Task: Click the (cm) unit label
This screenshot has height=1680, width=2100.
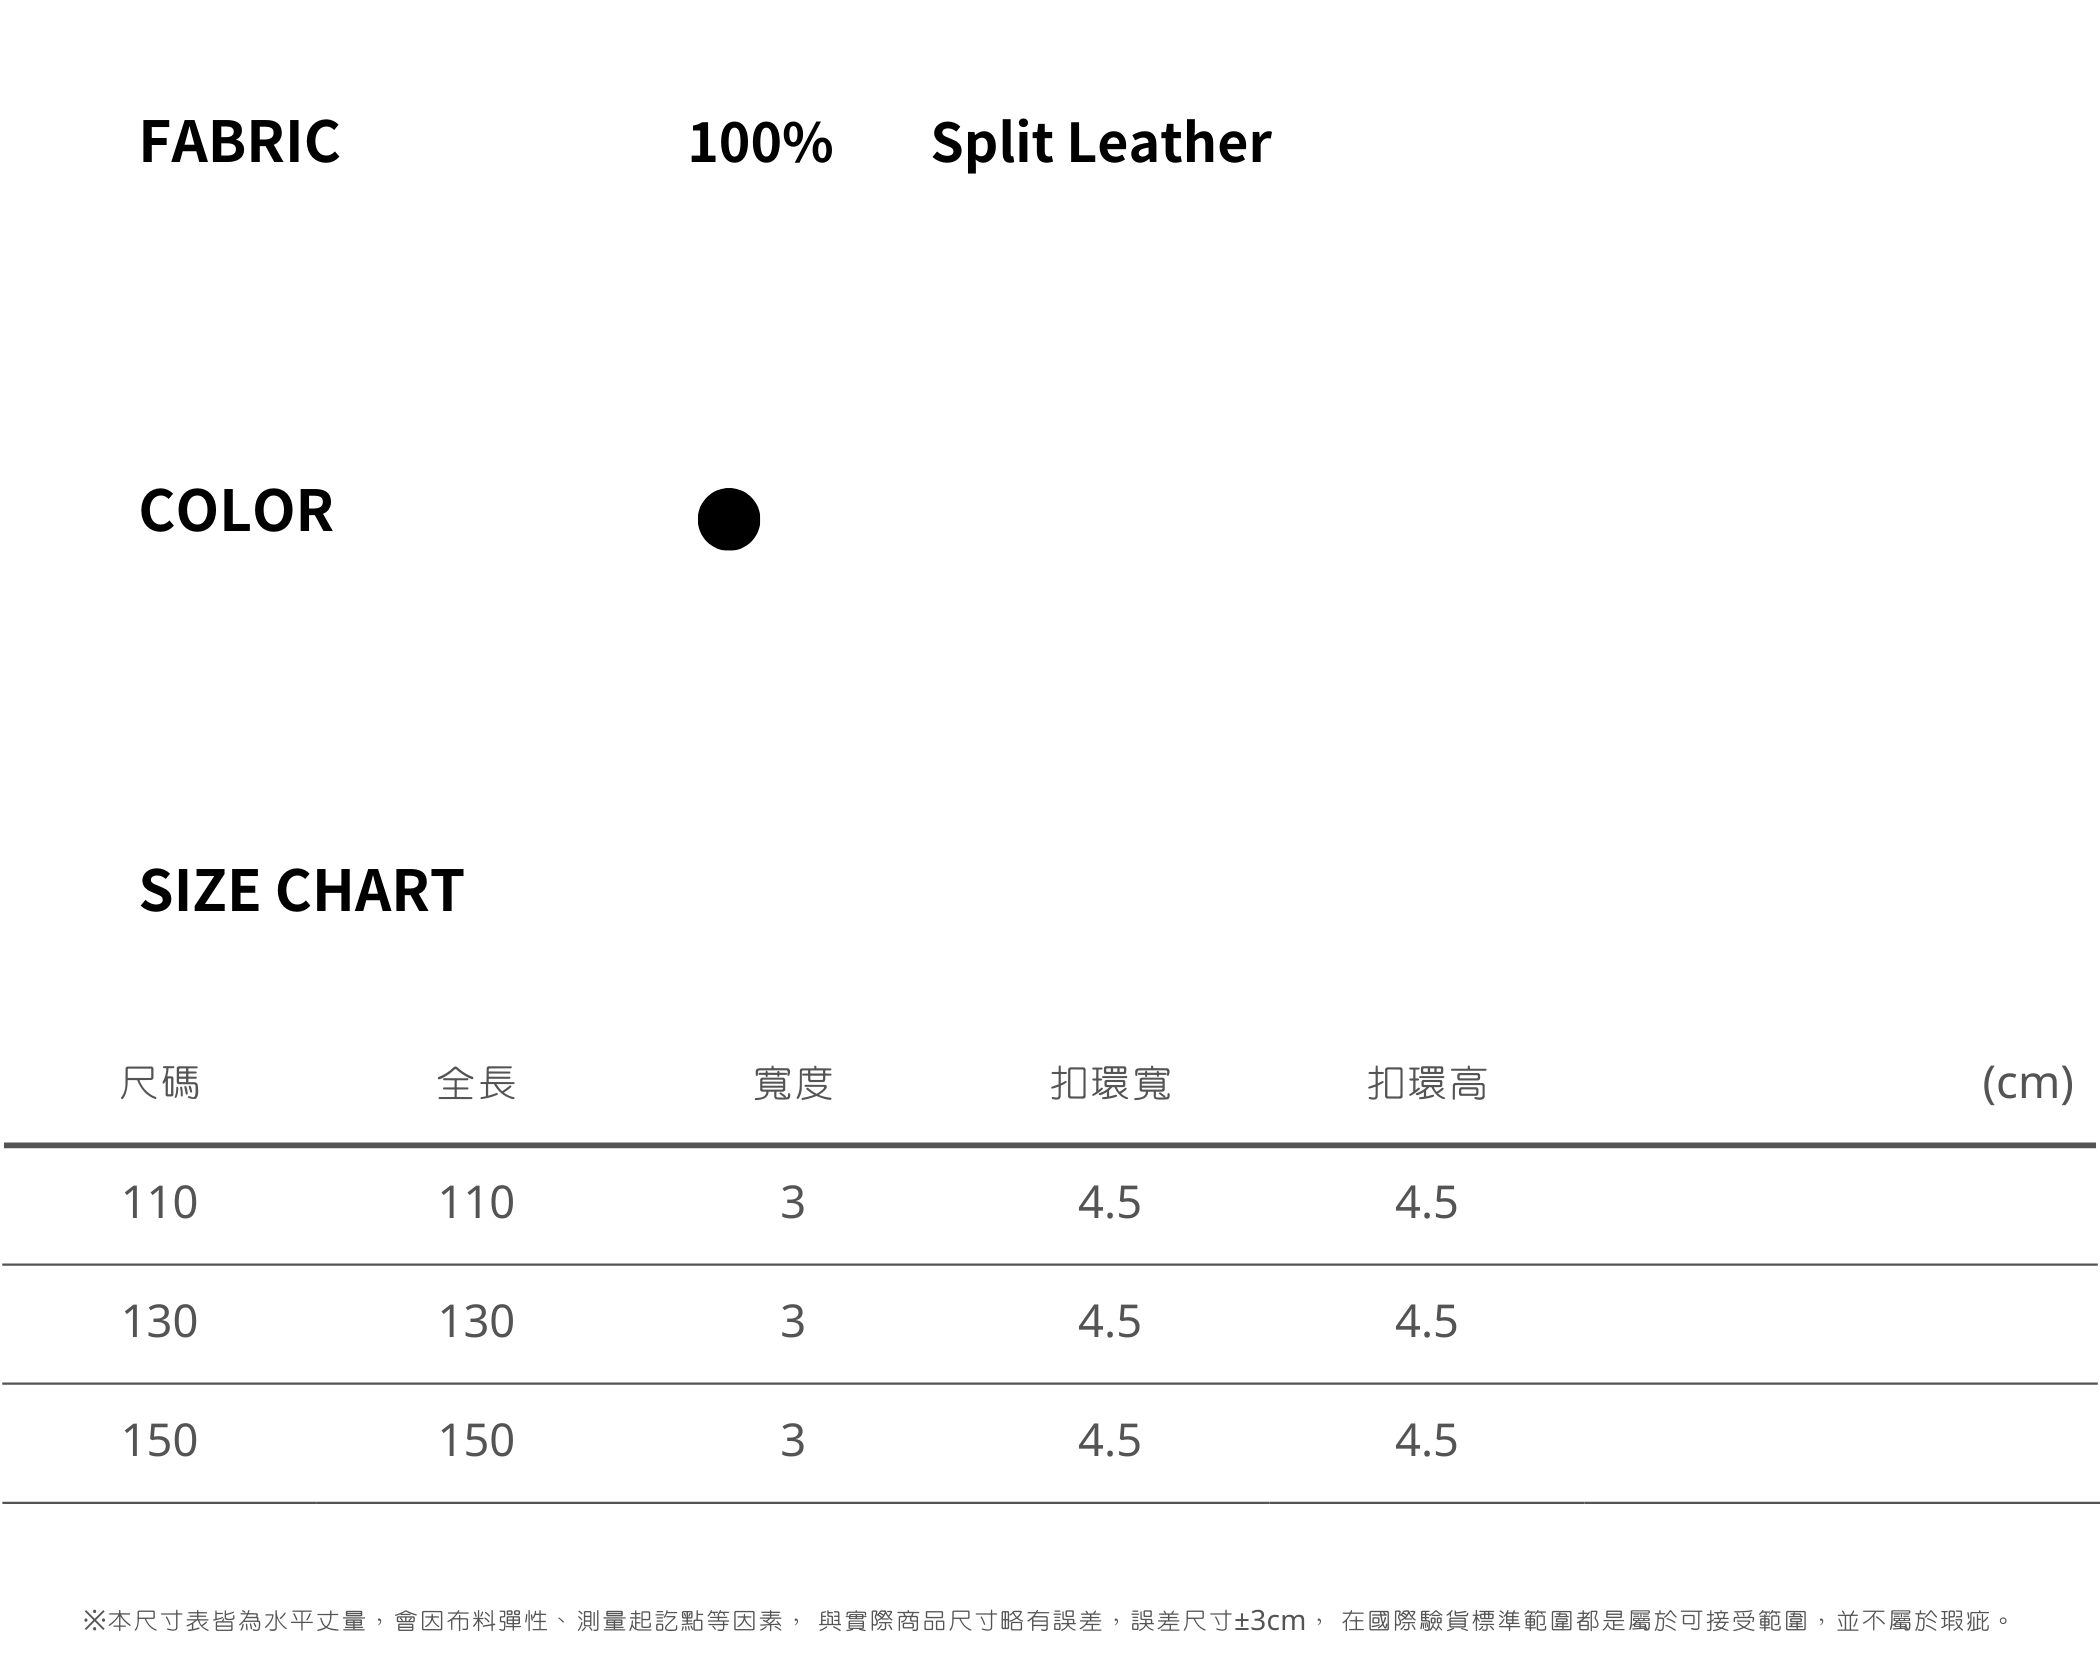Action: (2027, 1083)
